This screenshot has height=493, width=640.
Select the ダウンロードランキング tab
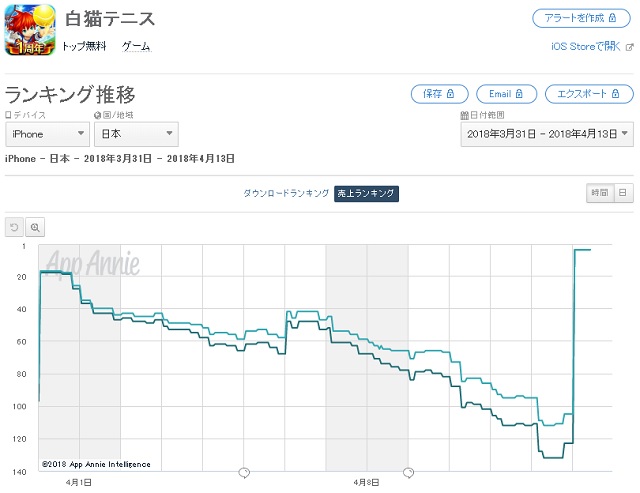pos(286,193)
